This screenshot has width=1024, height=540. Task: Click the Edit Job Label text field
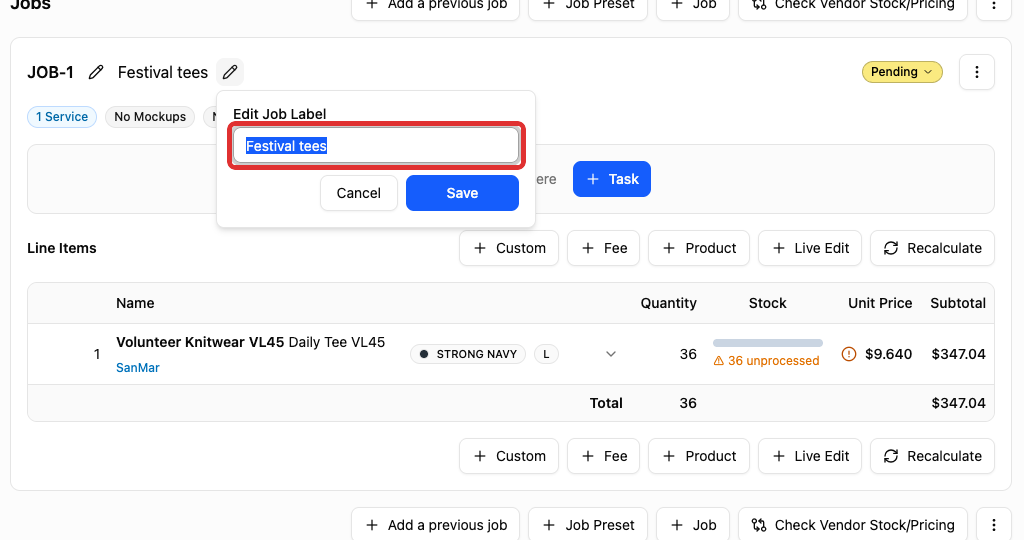coord(376,146)
